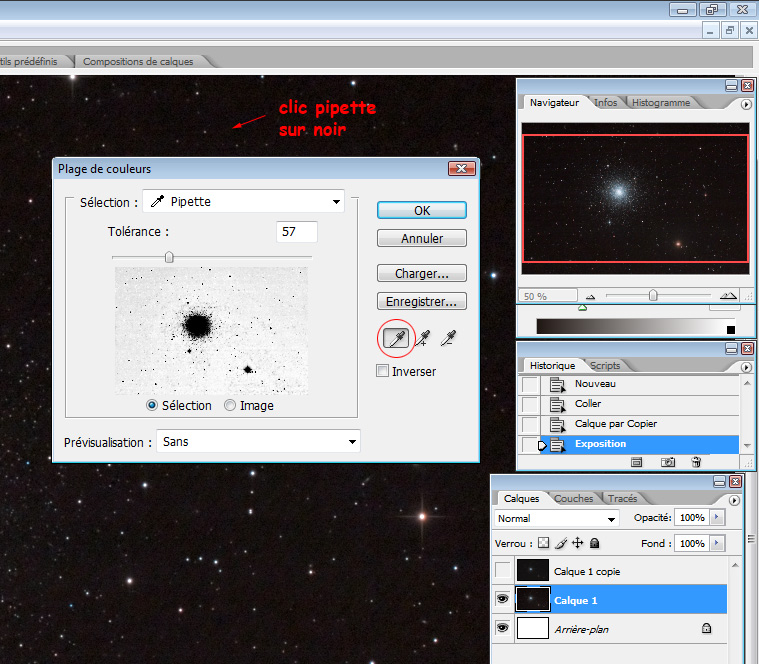Open the Compositions de calques tab

pos(138,61)
